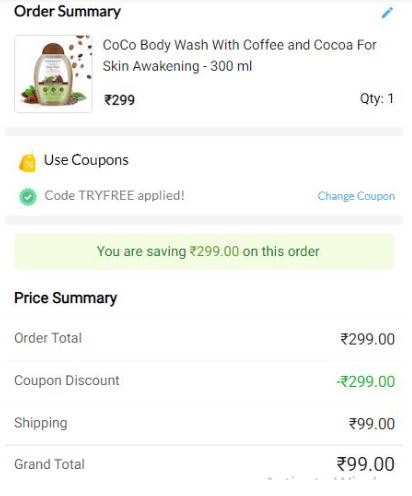Image resolution: width=412 pixels, height=496 pixels.
Task: Click the pencil edit icon for Order Summary
Action: [x=387, y=13]
